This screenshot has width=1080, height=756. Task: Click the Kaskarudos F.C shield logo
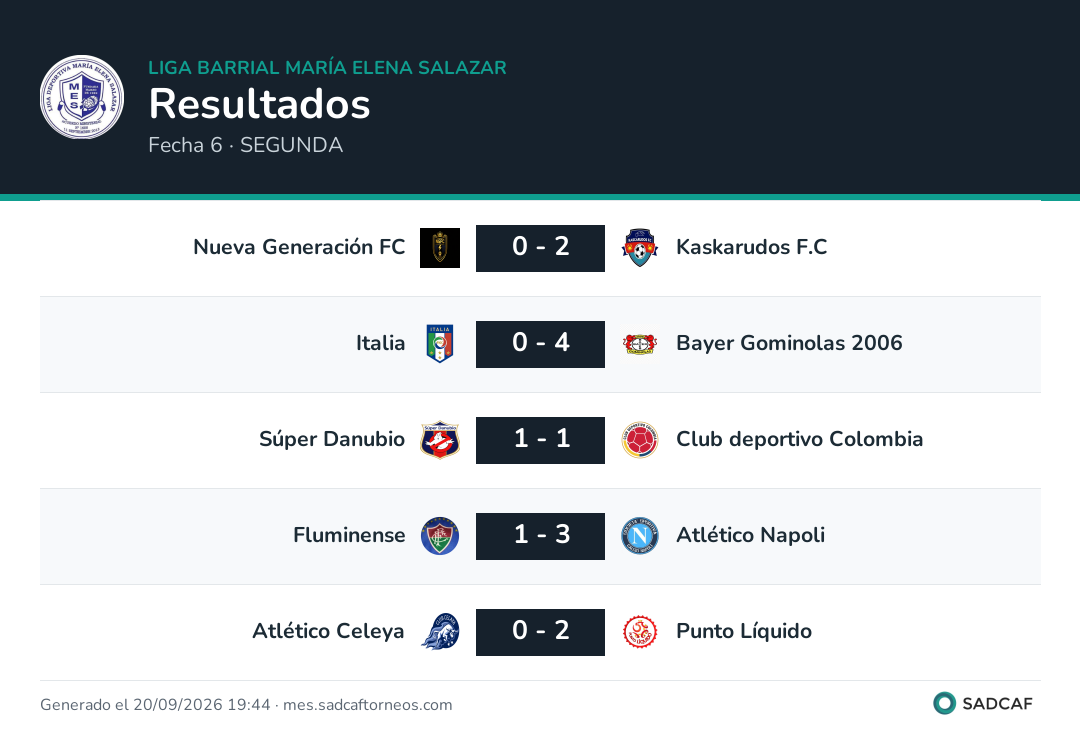click(640, 248)
